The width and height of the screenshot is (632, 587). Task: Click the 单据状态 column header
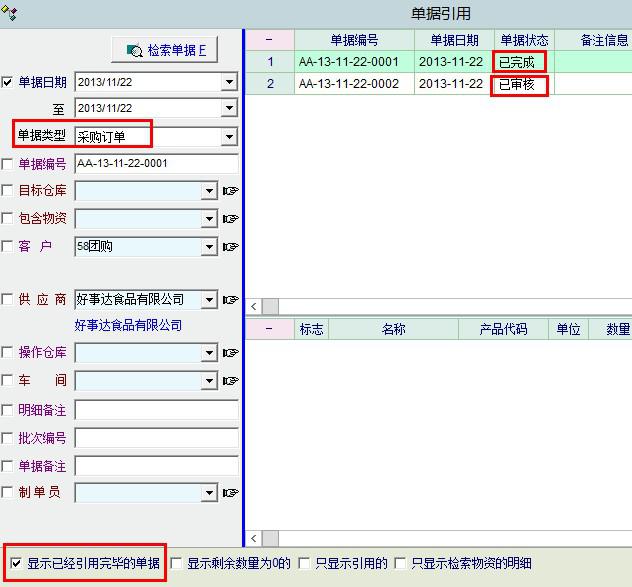524,40
